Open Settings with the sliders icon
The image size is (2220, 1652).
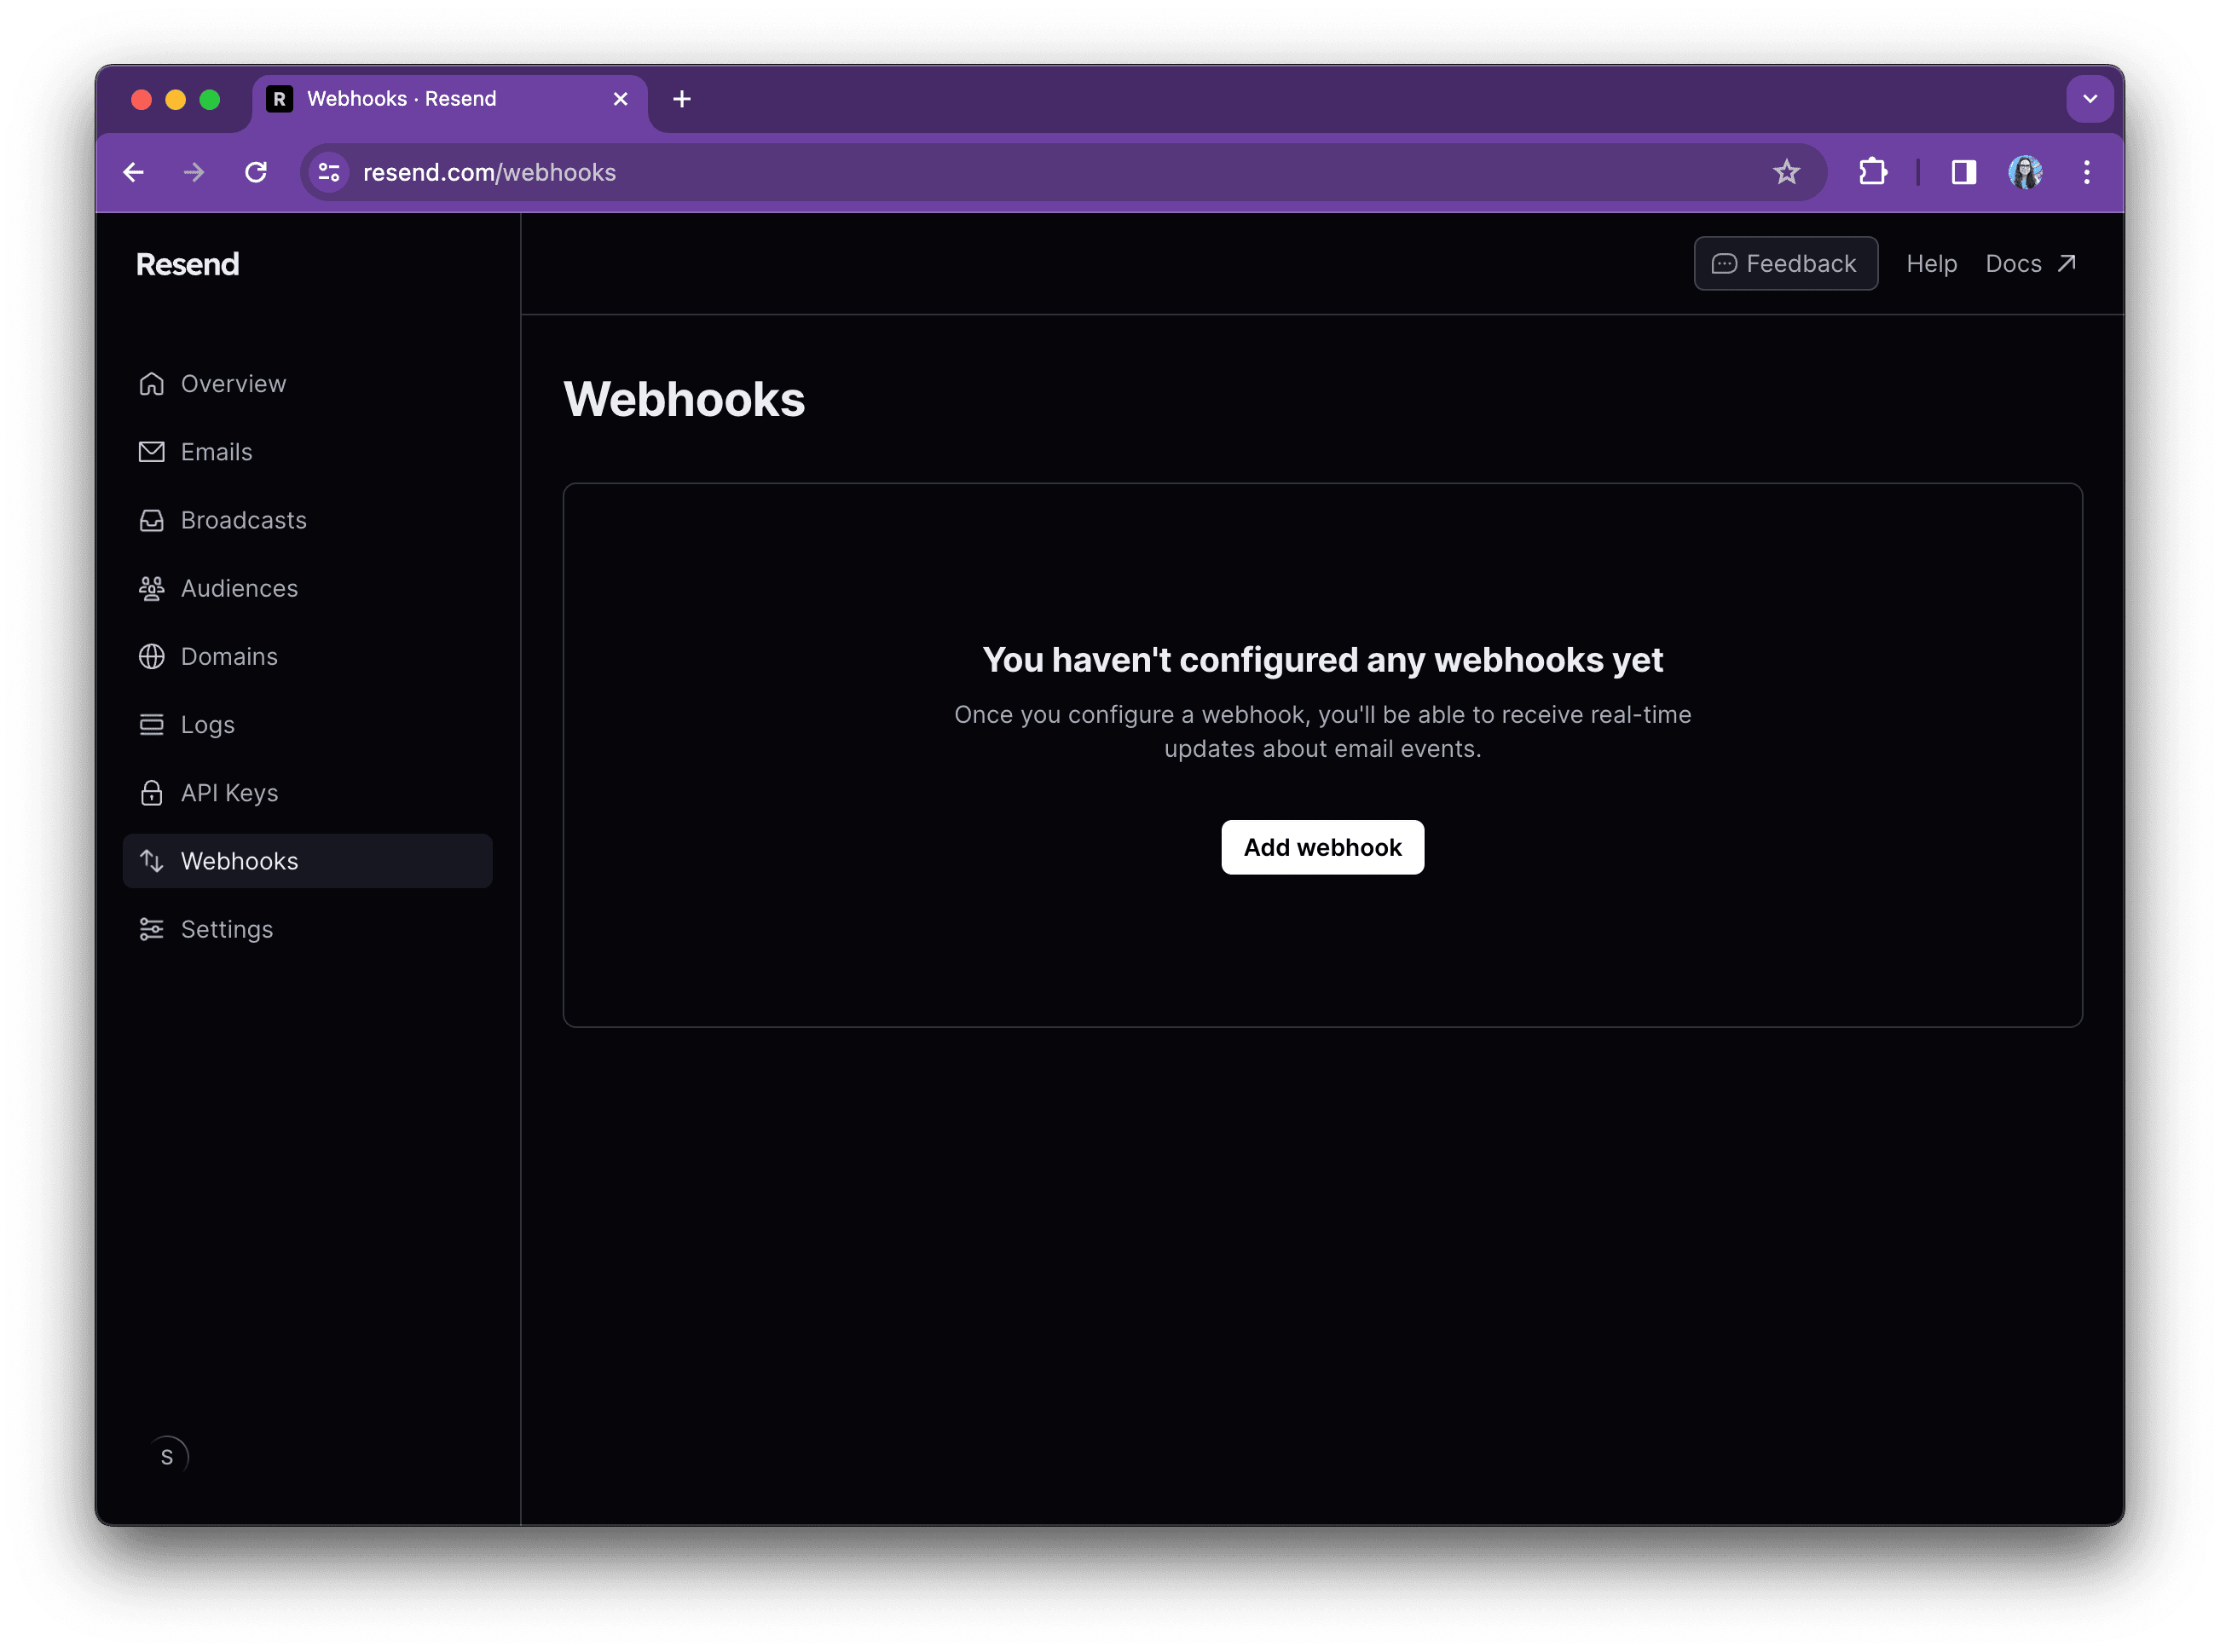[x=151, y=929]
